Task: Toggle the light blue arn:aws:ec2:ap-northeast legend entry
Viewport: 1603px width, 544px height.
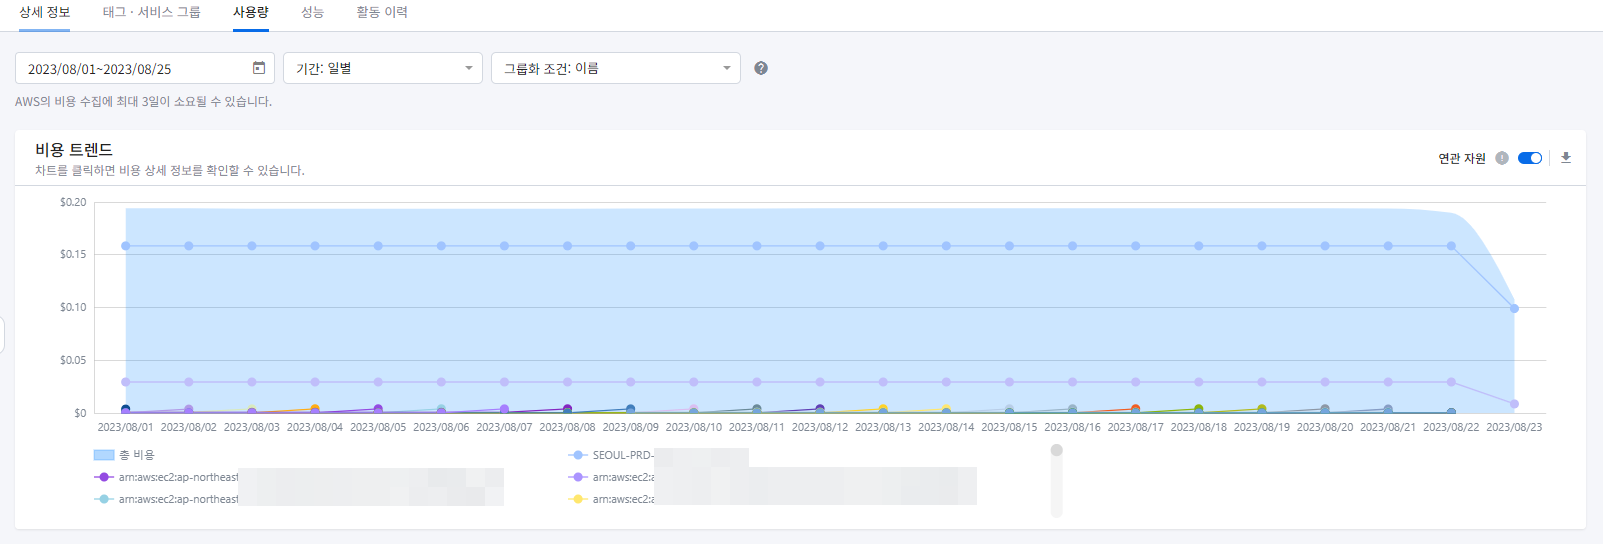Action: 166,499
